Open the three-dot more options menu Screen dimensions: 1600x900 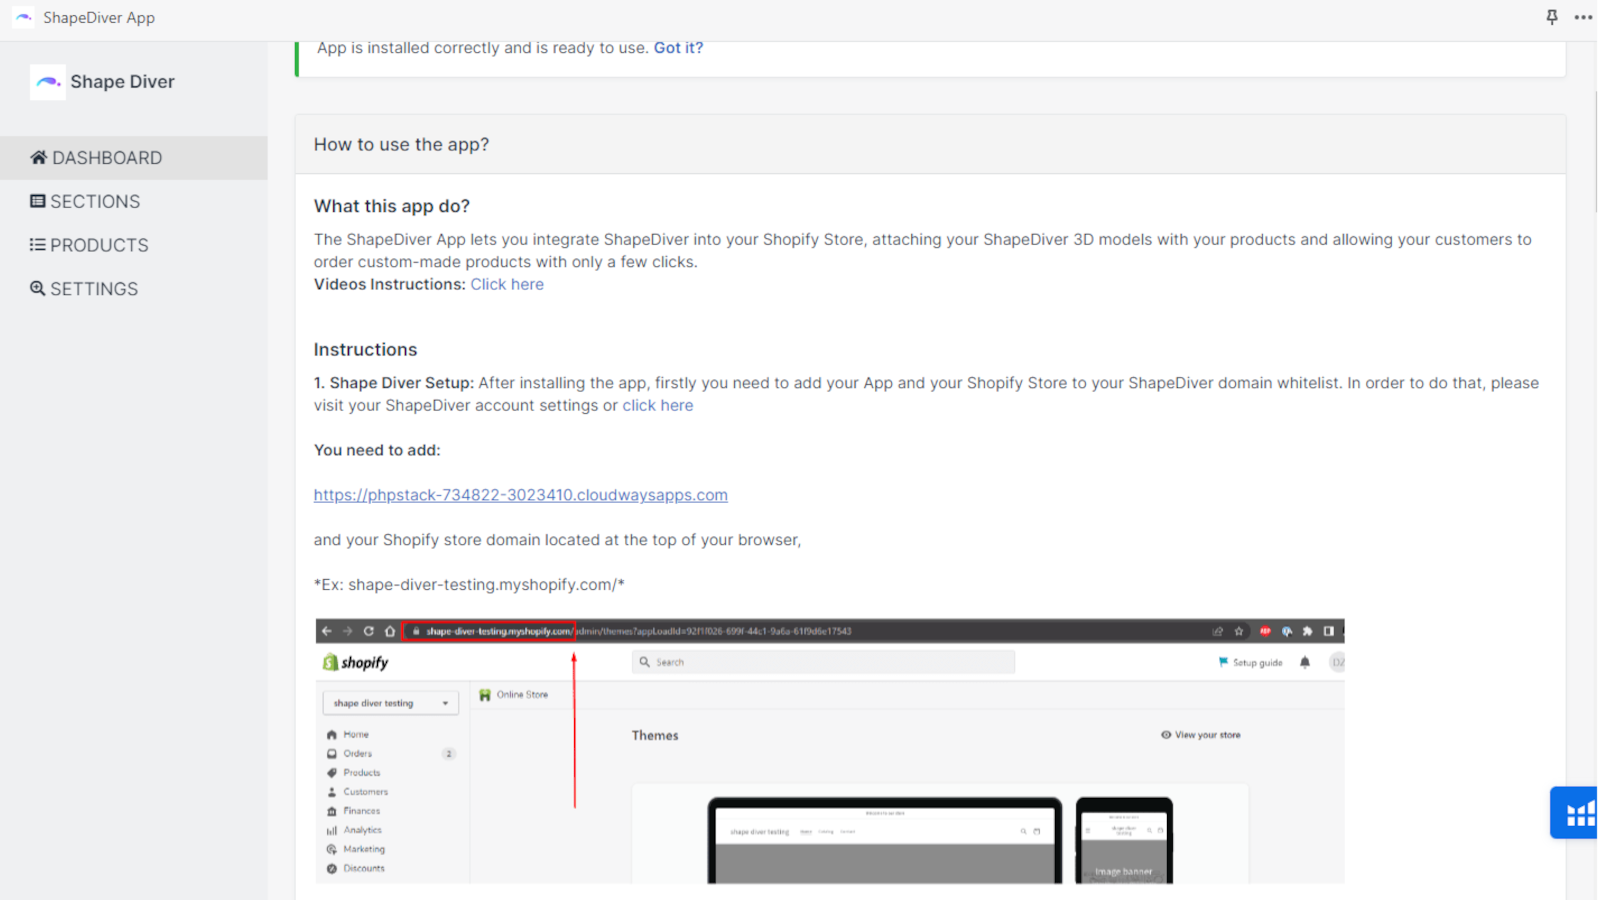tap(1583, 17)
